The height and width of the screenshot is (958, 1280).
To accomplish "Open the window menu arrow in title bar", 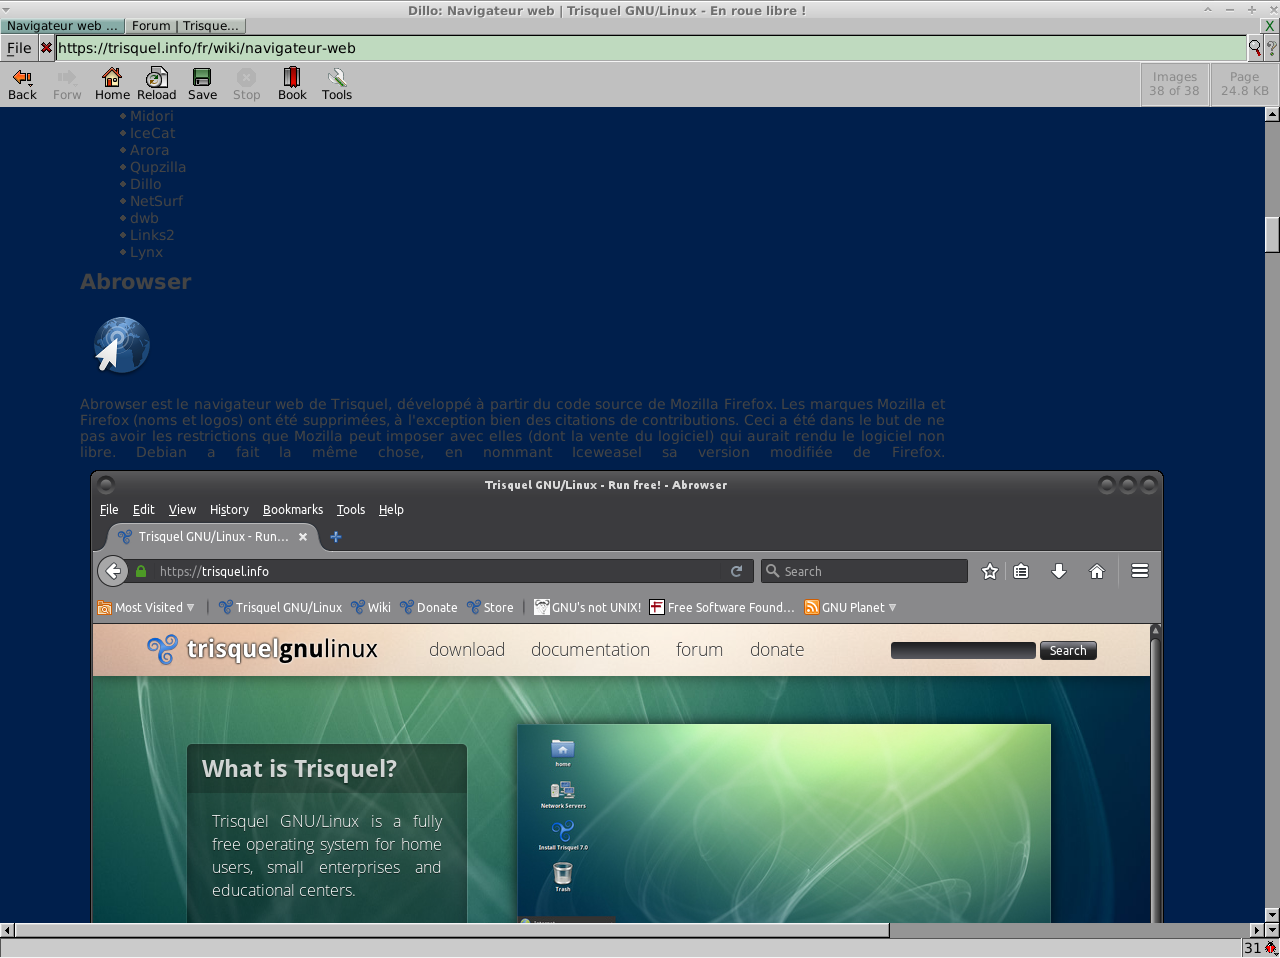I will click(x=7, y=10).
